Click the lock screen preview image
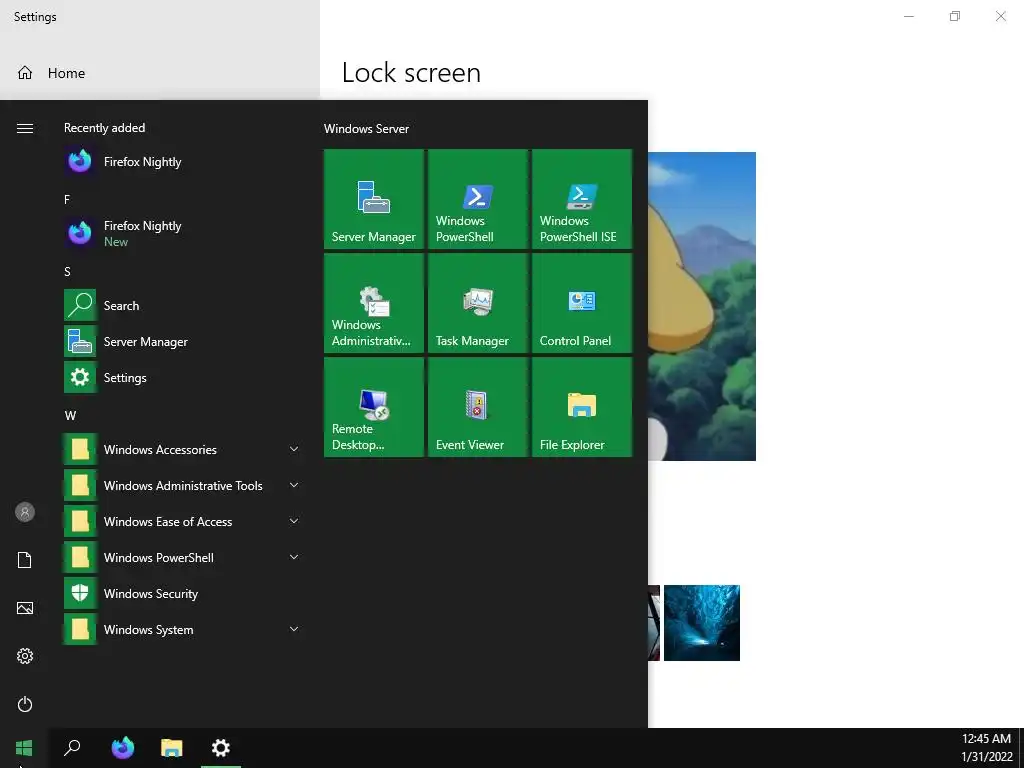Screen dimensions: 1024x768 (x=702, y=306)
